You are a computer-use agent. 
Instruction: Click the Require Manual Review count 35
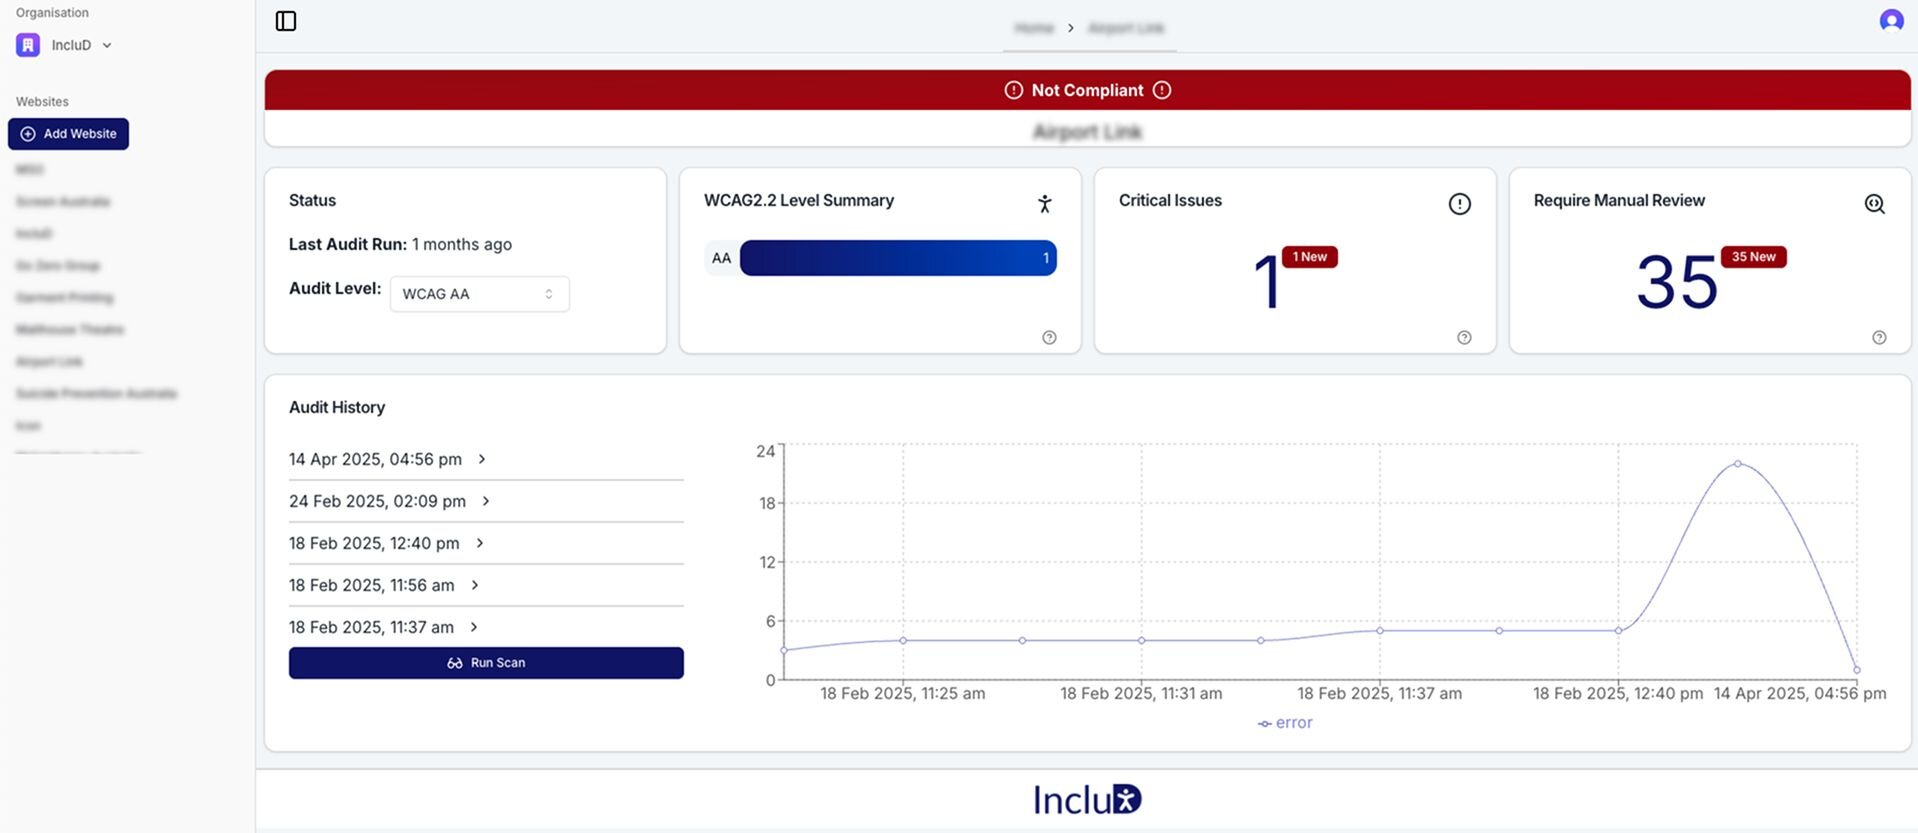1677,282
